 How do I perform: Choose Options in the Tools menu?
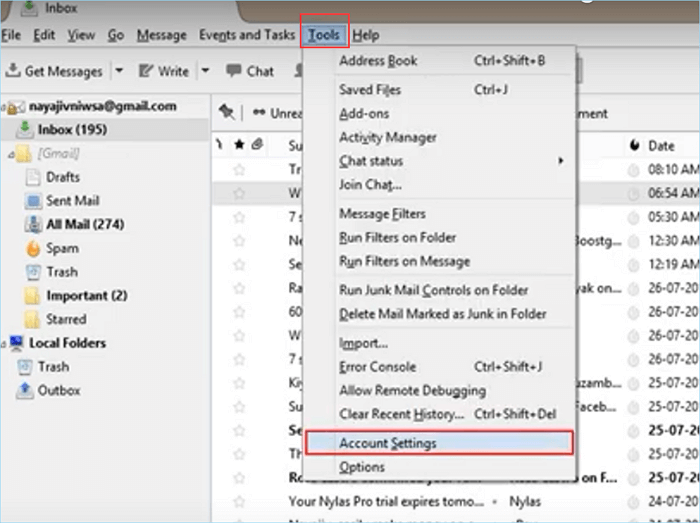pos(439,467)
